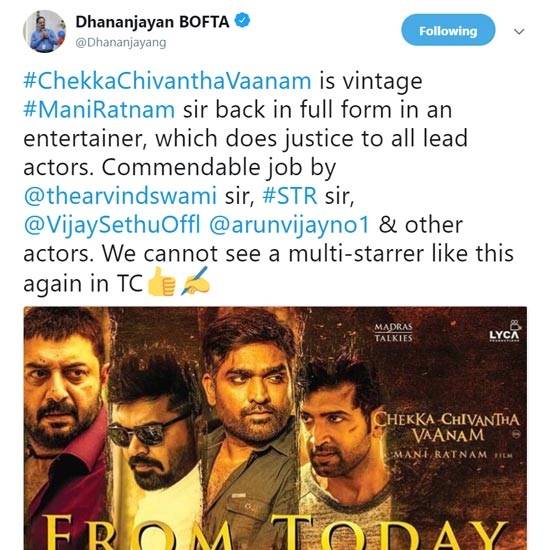
Task: Open Dhananjayan BOFTA's profile picture
Action: [x=44, y=31]
